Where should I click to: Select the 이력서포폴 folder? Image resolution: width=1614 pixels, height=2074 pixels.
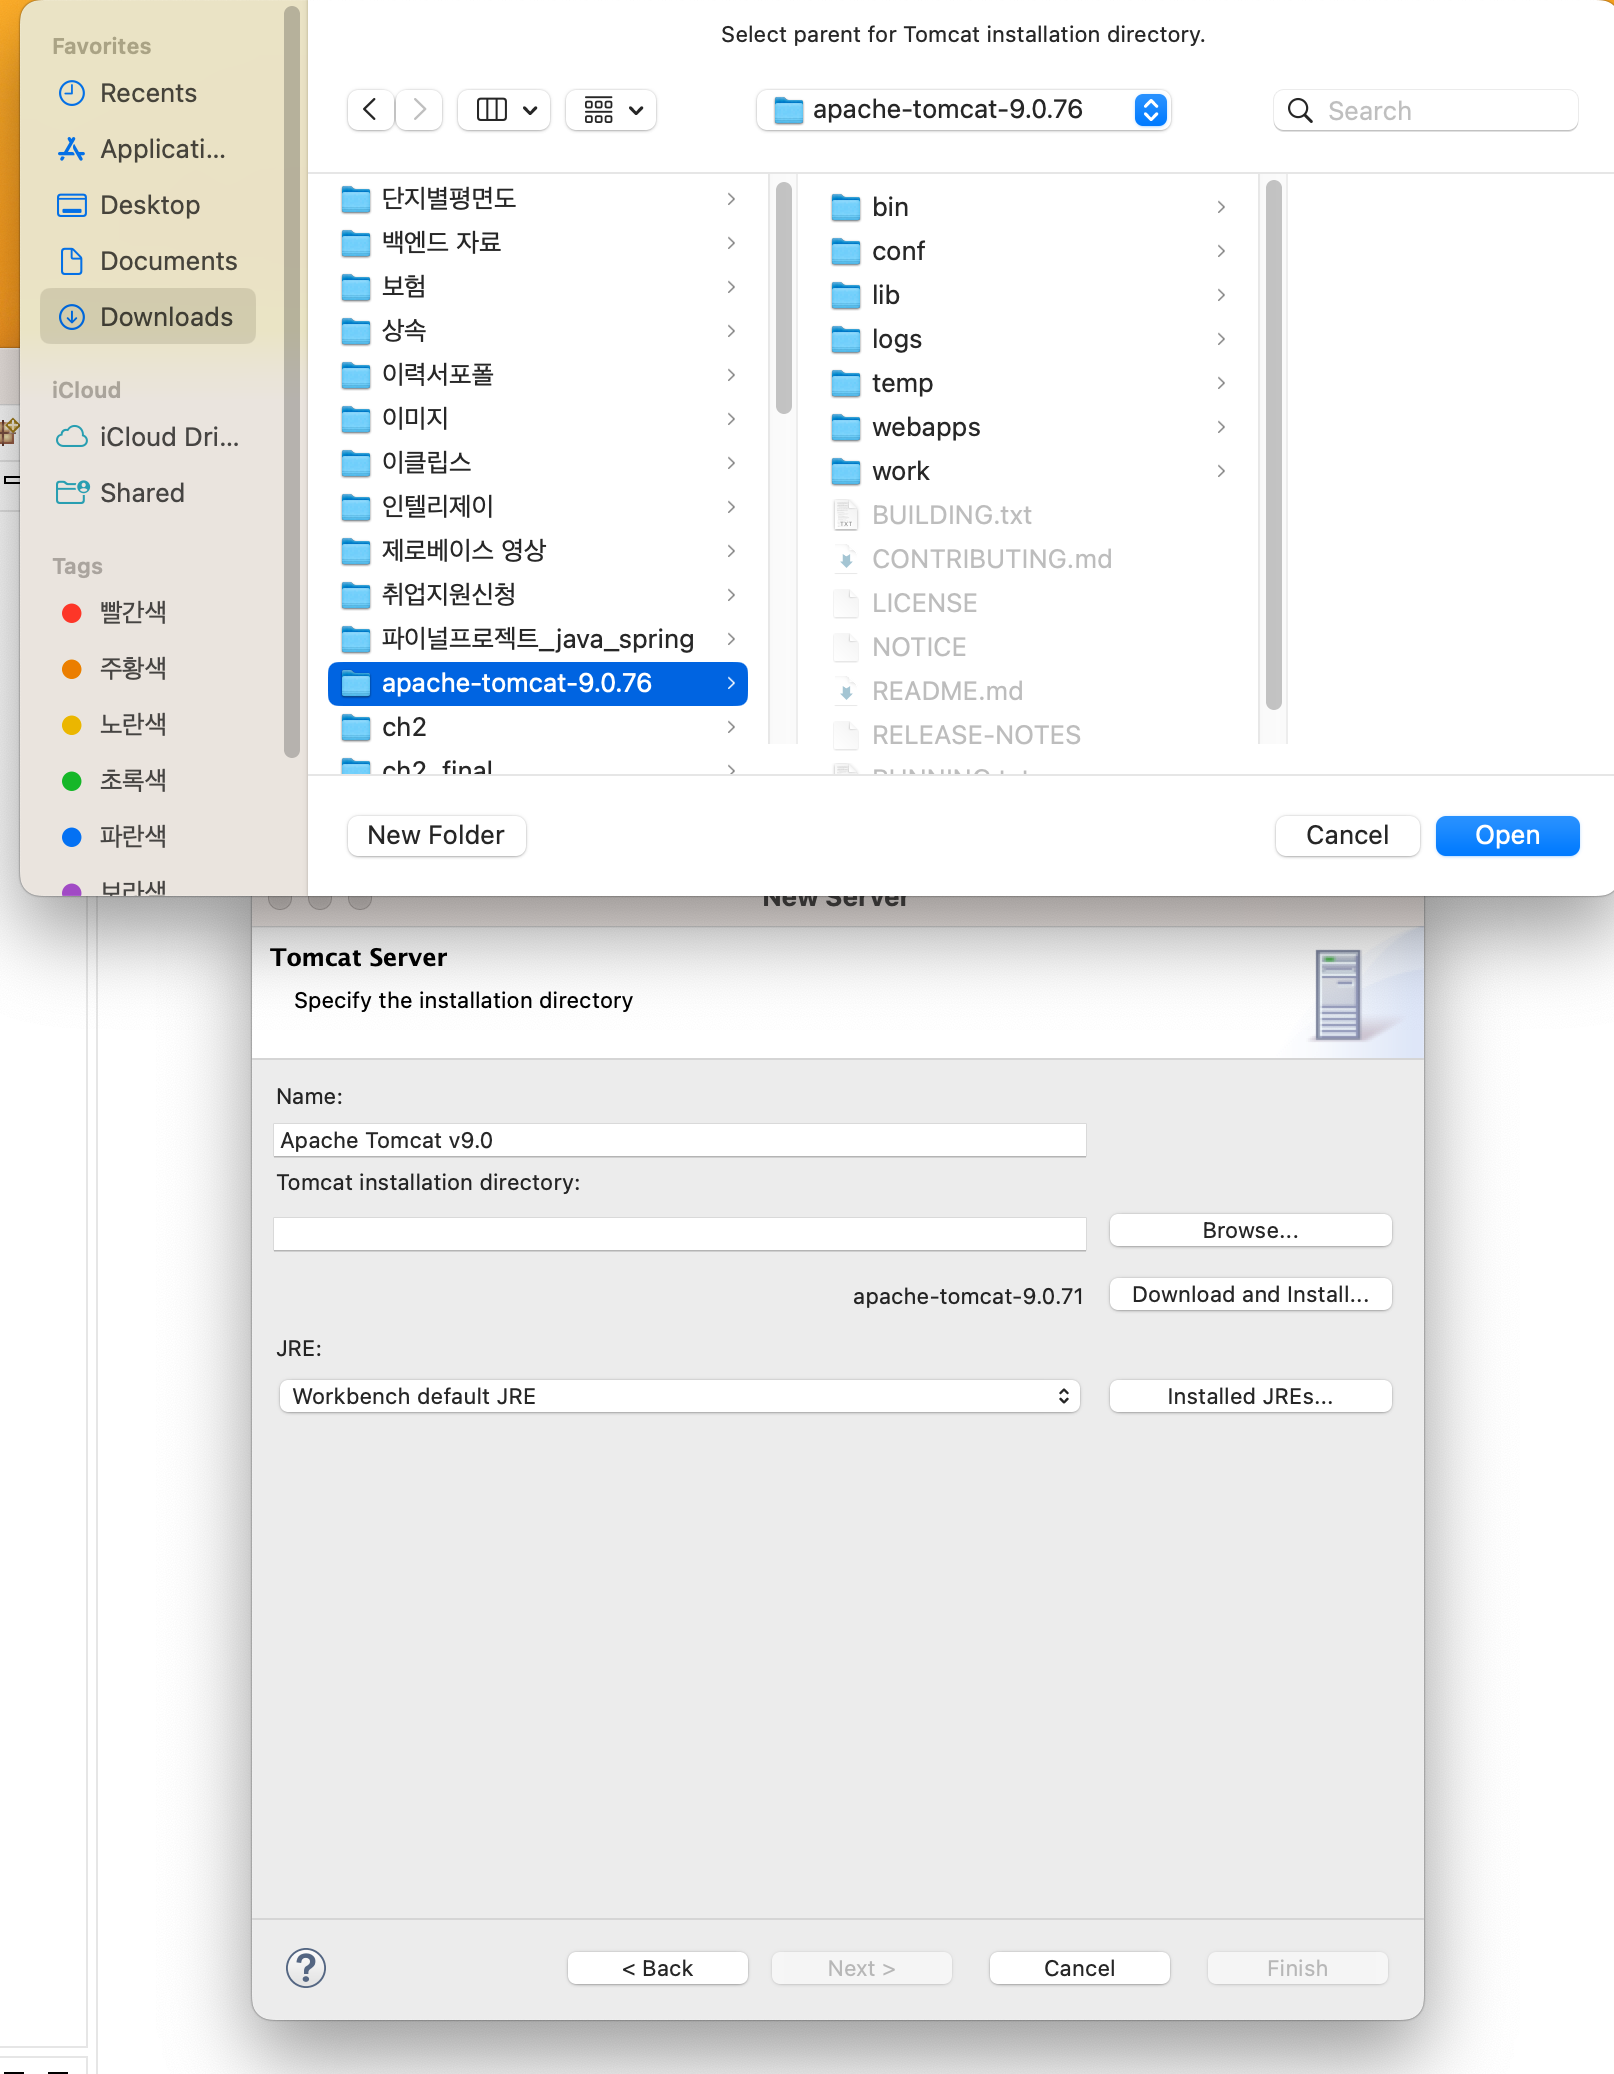coord(538,375)
